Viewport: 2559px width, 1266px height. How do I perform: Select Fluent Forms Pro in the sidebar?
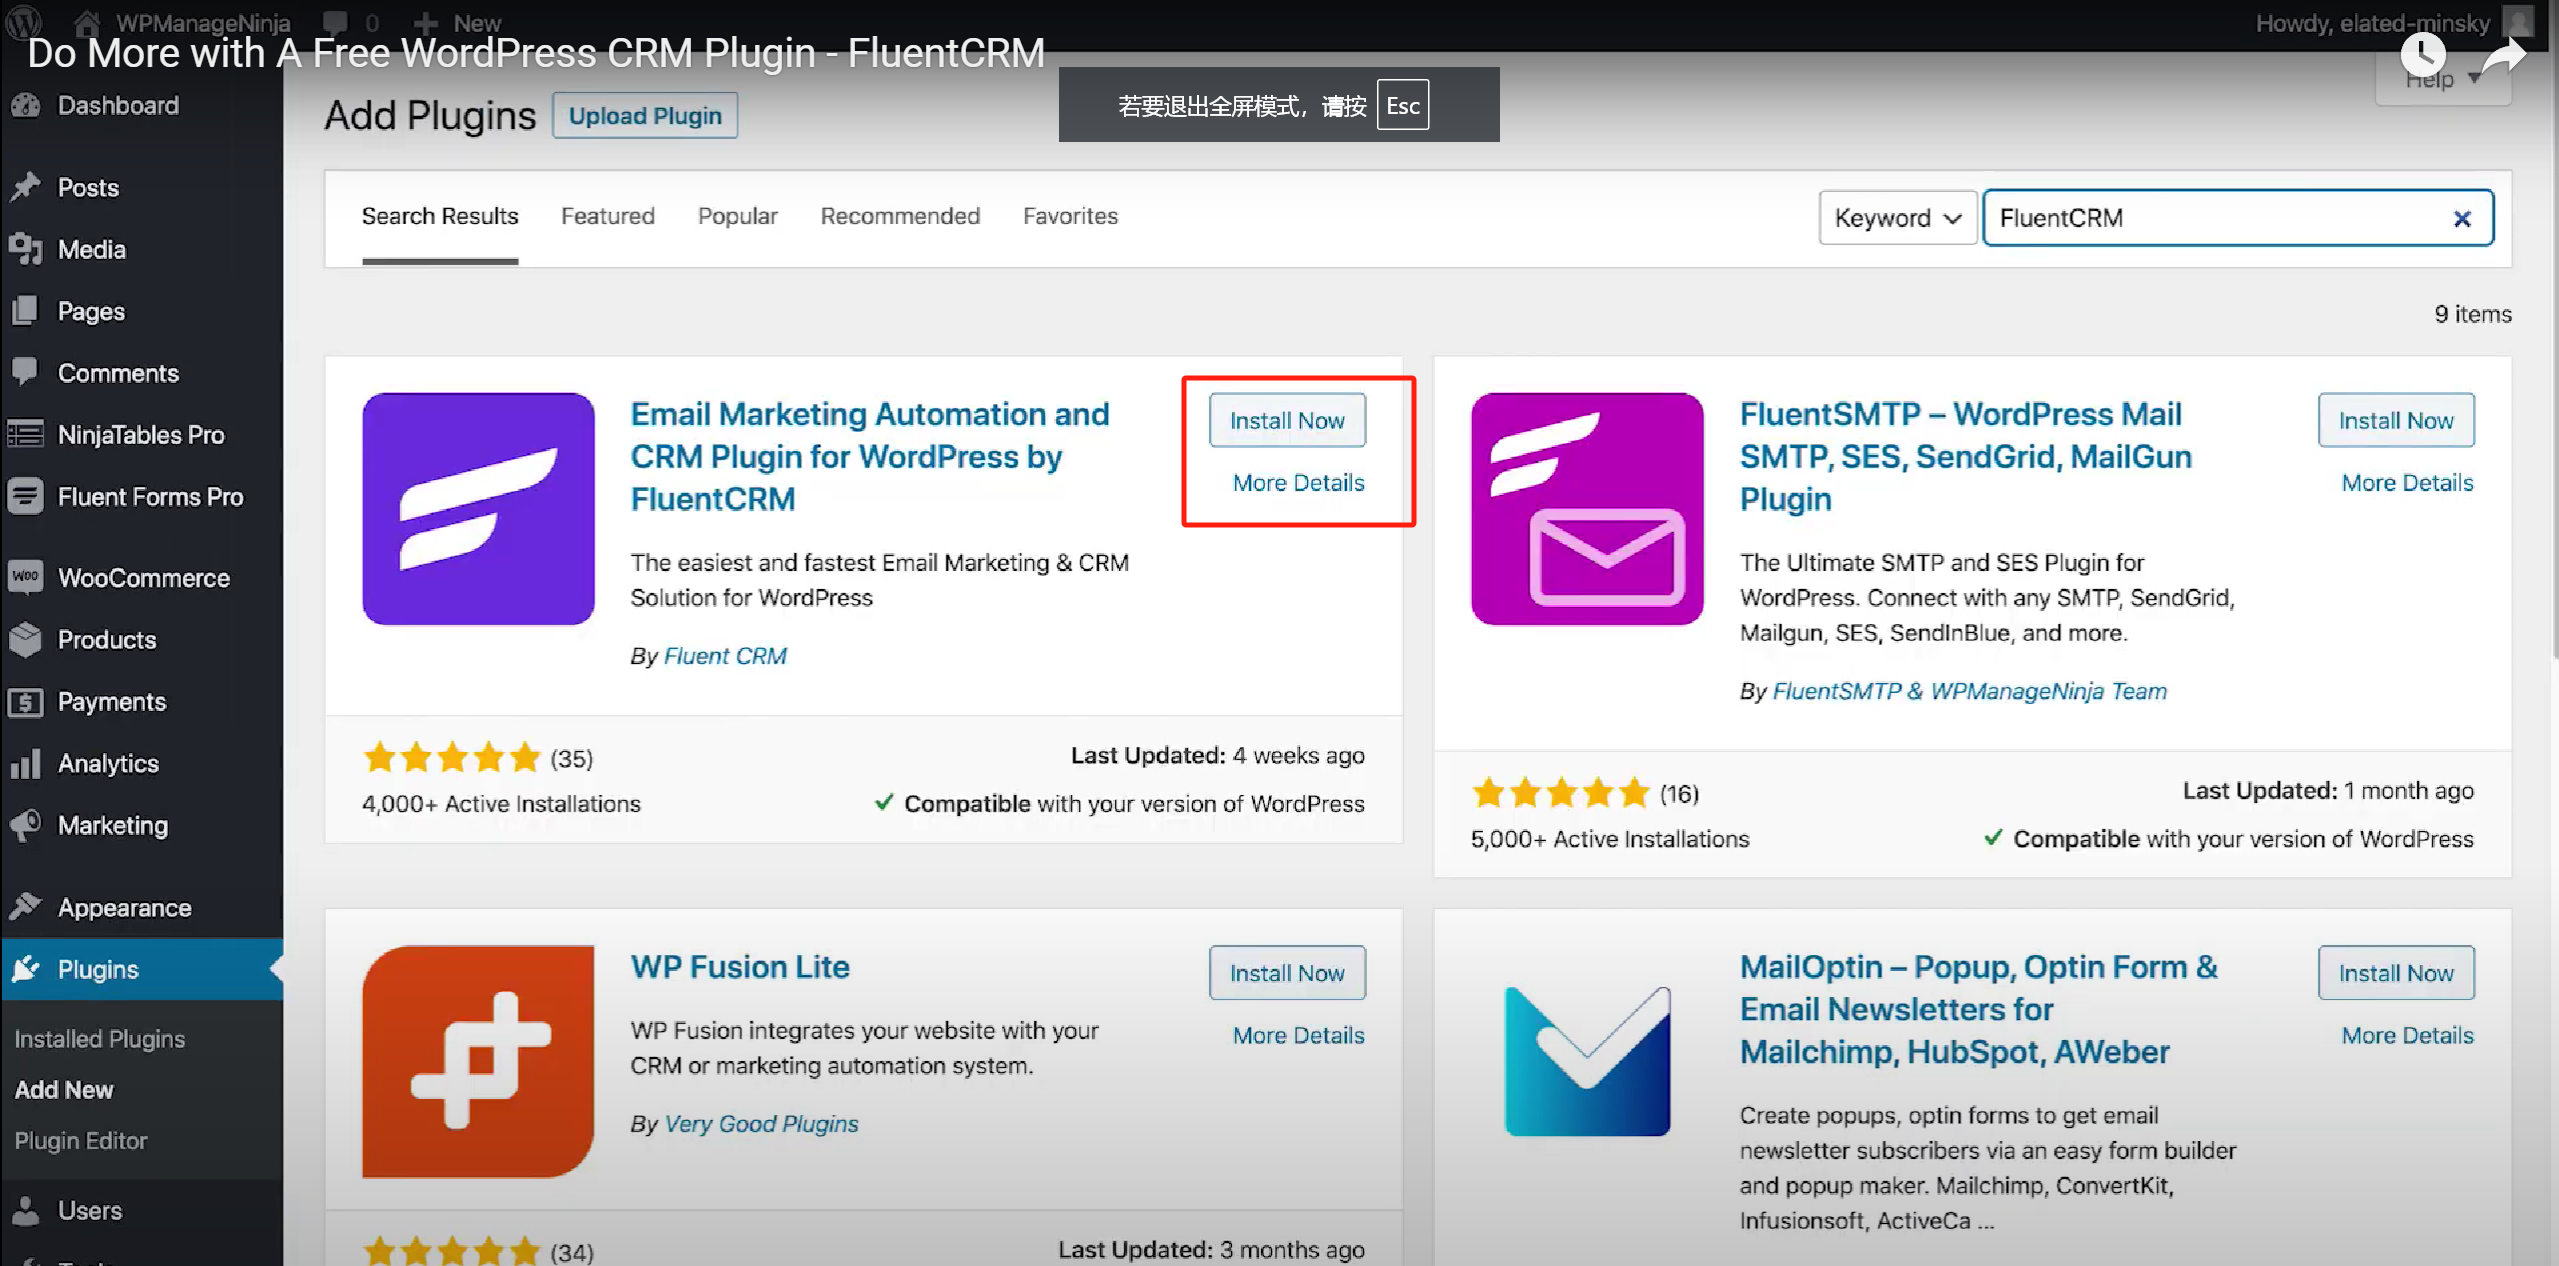pyautogui.click(x=150, y=496)
